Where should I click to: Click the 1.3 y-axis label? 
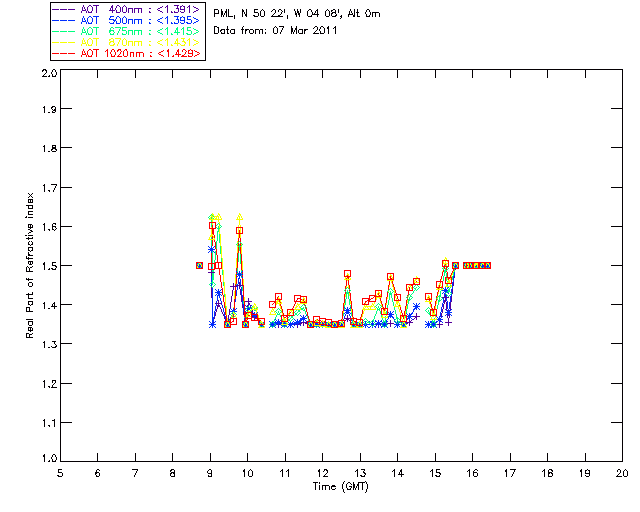[x=49, y=344]
